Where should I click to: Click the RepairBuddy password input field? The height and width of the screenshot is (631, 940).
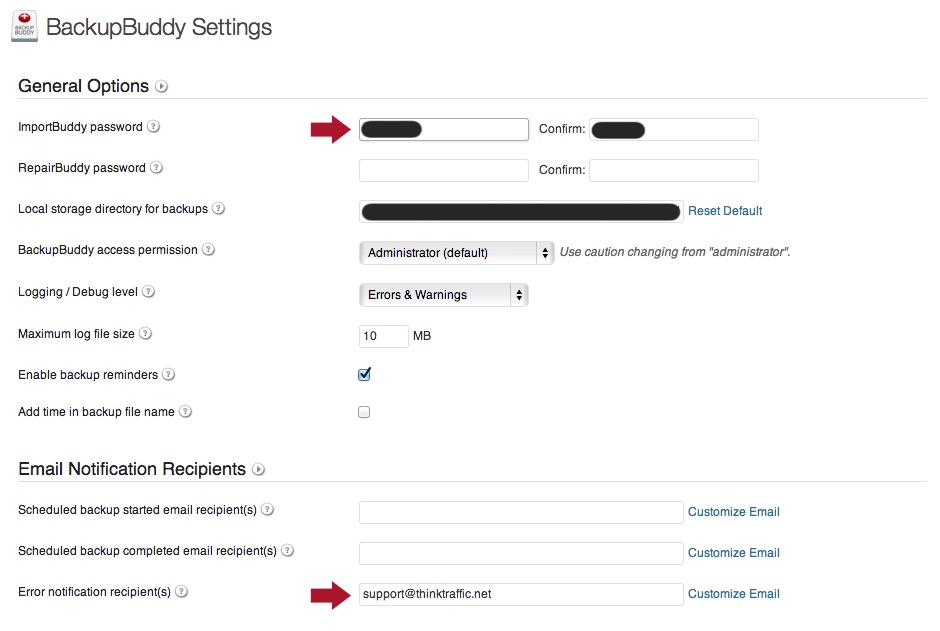pos(443,171)
